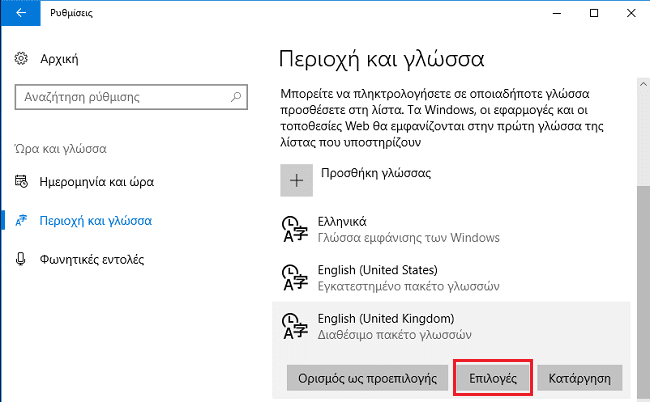
Task: Select the calendar-clock date and time icon
Action: (x=21, y=182)
